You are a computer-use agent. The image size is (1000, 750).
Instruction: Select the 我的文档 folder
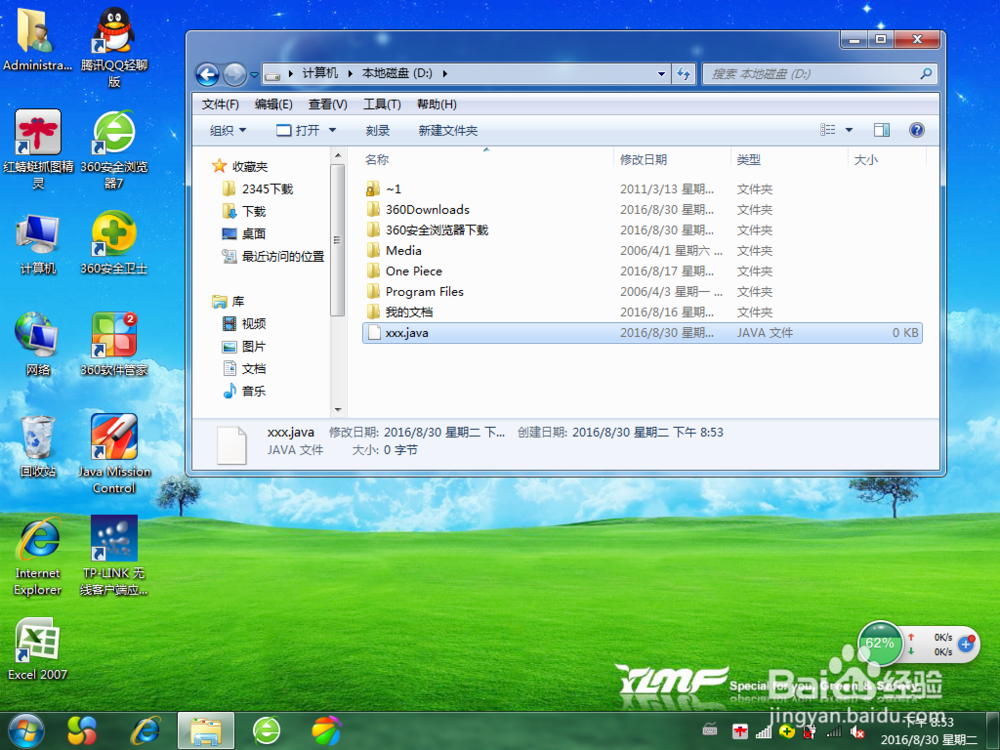[x=642, y=312]
